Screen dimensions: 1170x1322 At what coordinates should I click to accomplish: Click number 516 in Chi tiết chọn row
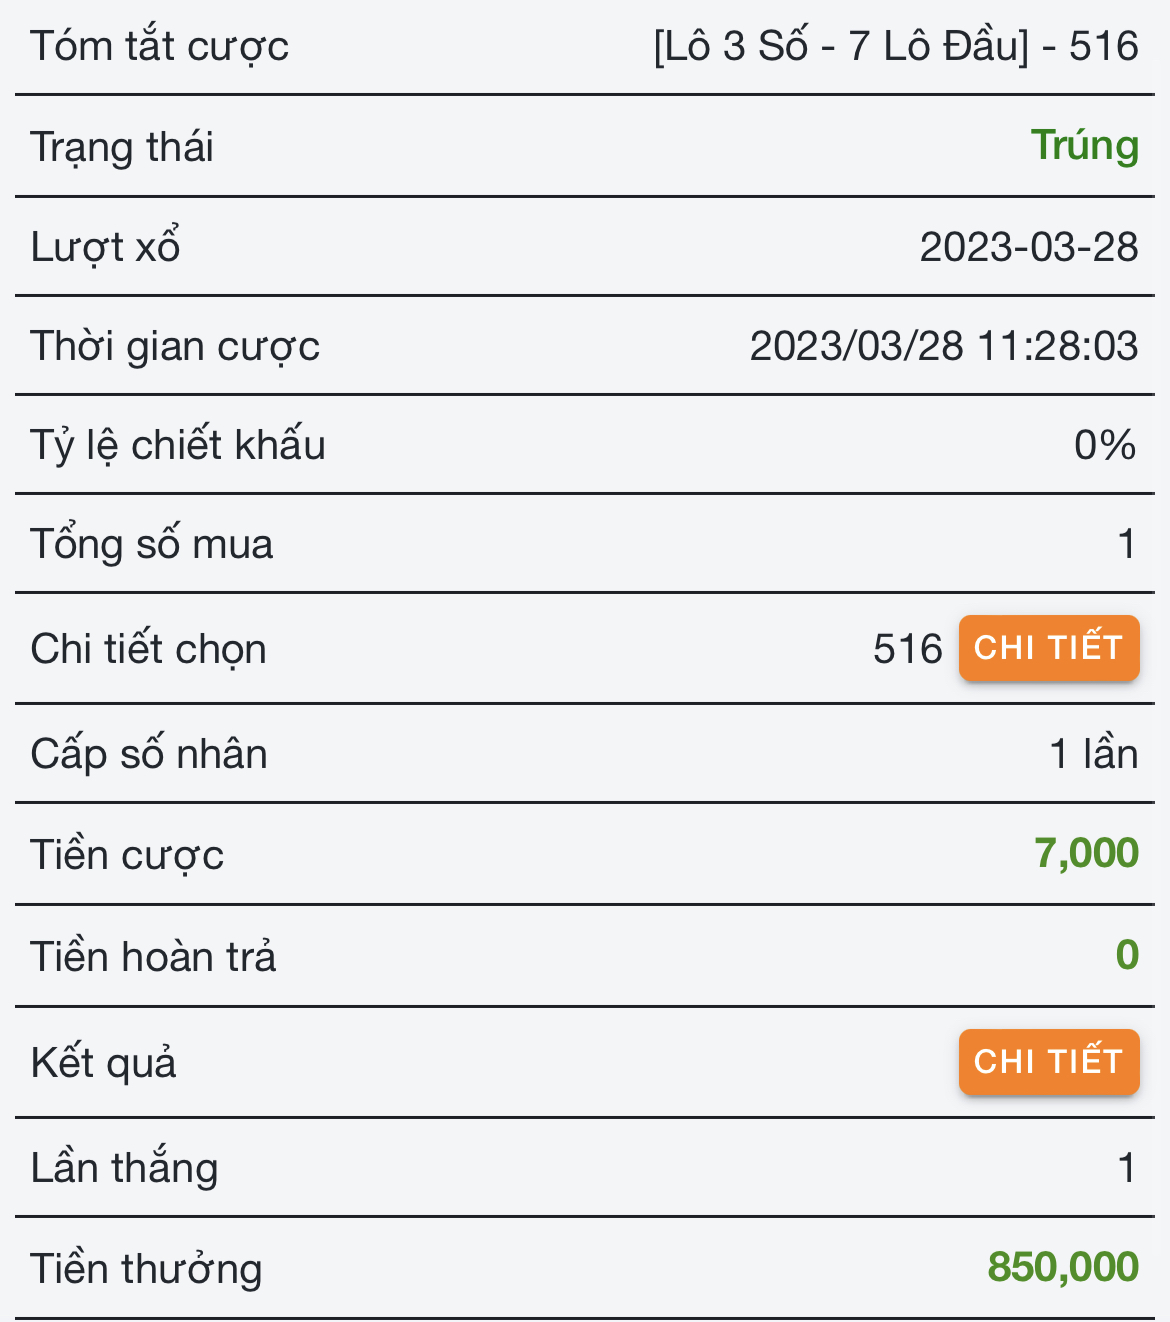pos(907,649)
